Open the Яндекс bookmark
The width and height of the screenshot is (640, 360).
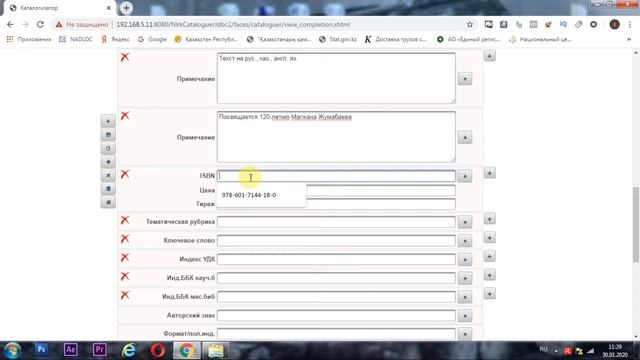point(116,39)
